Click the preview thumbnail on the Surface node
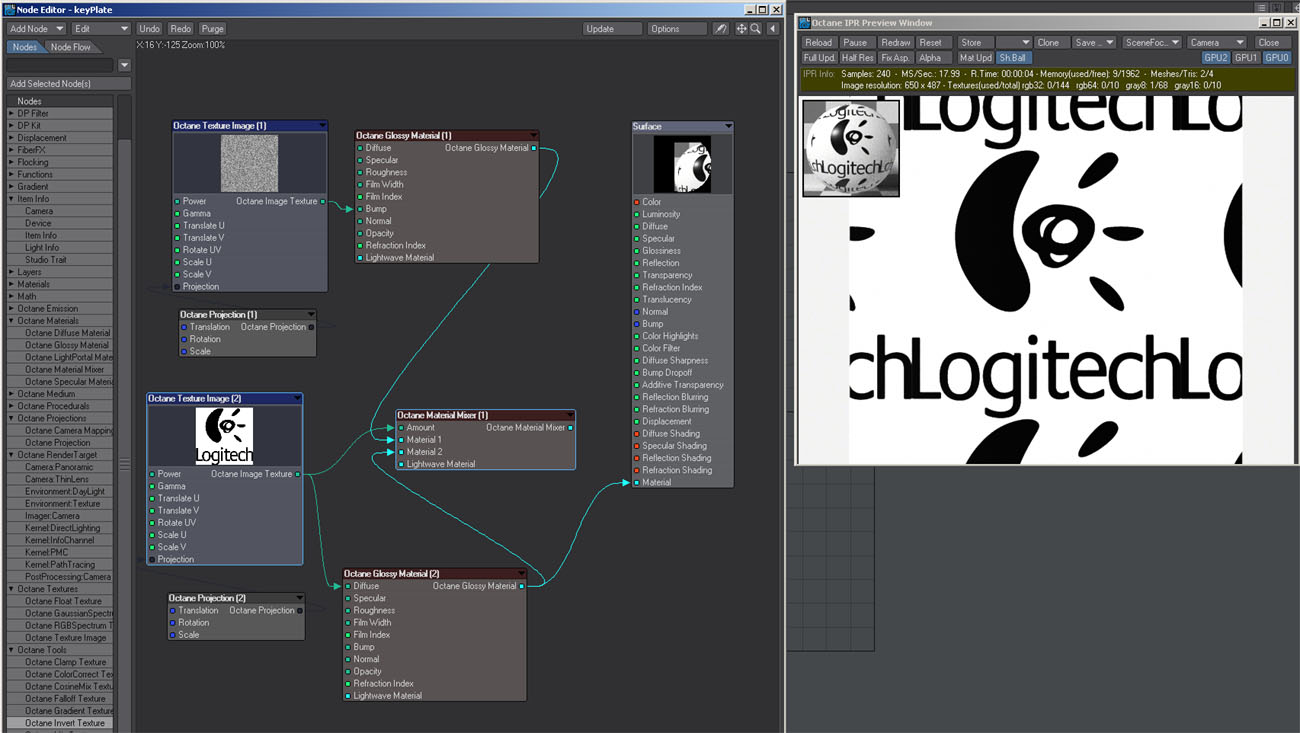 [x=682, y=164]
